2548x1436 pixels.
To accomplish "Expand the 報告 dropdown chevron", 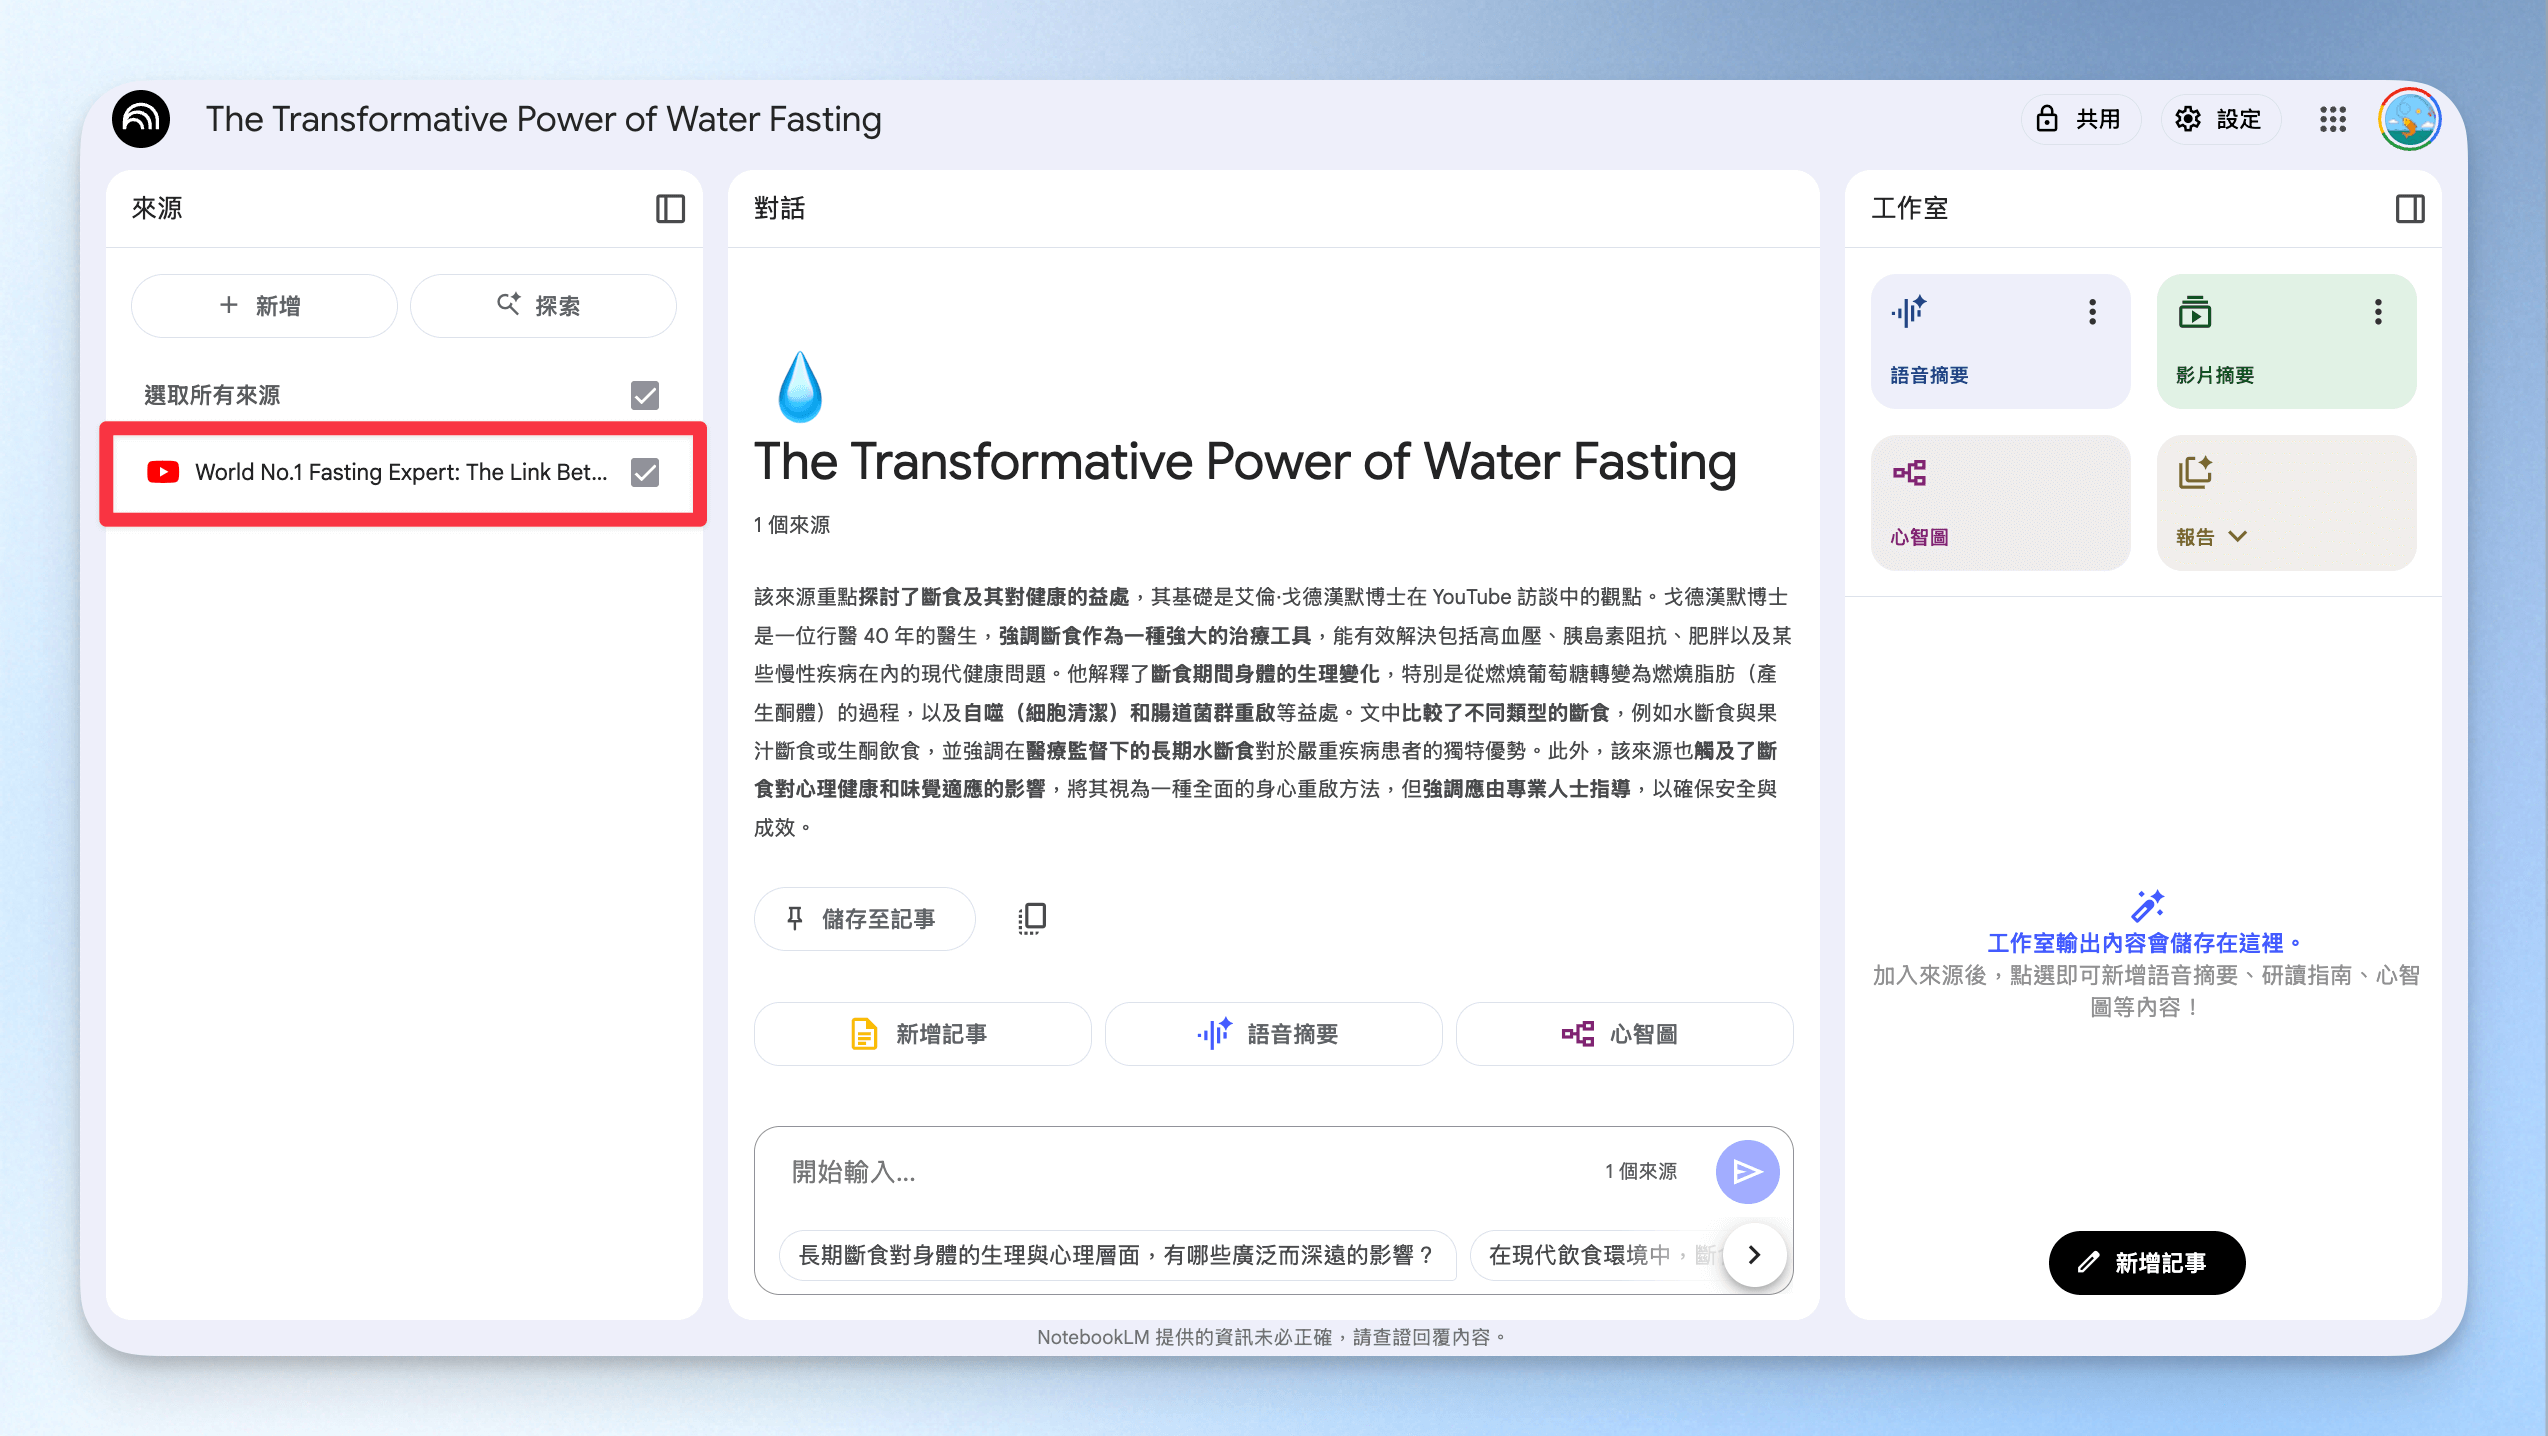I will click(2238, 537).
